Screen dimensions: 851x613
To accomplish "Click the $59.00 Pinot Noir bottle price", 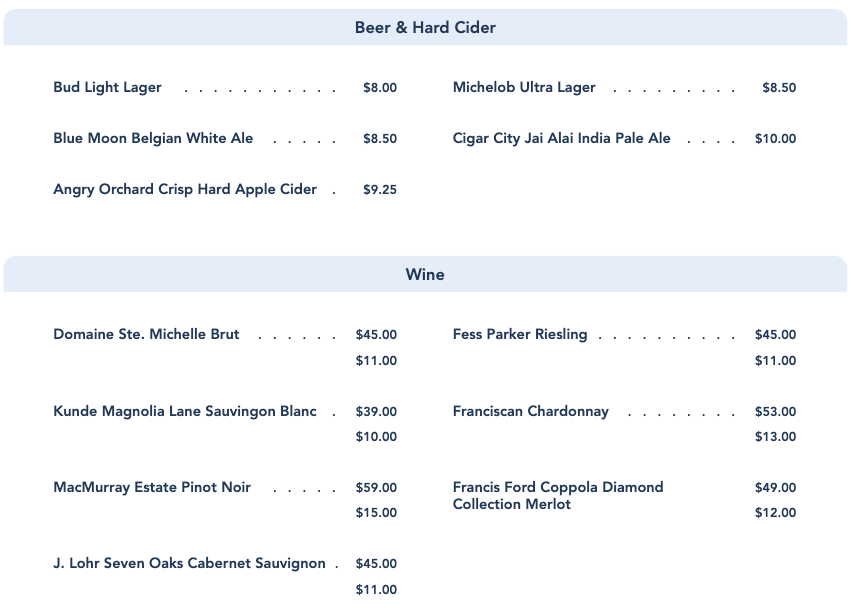I will click(x=376, y=488).
